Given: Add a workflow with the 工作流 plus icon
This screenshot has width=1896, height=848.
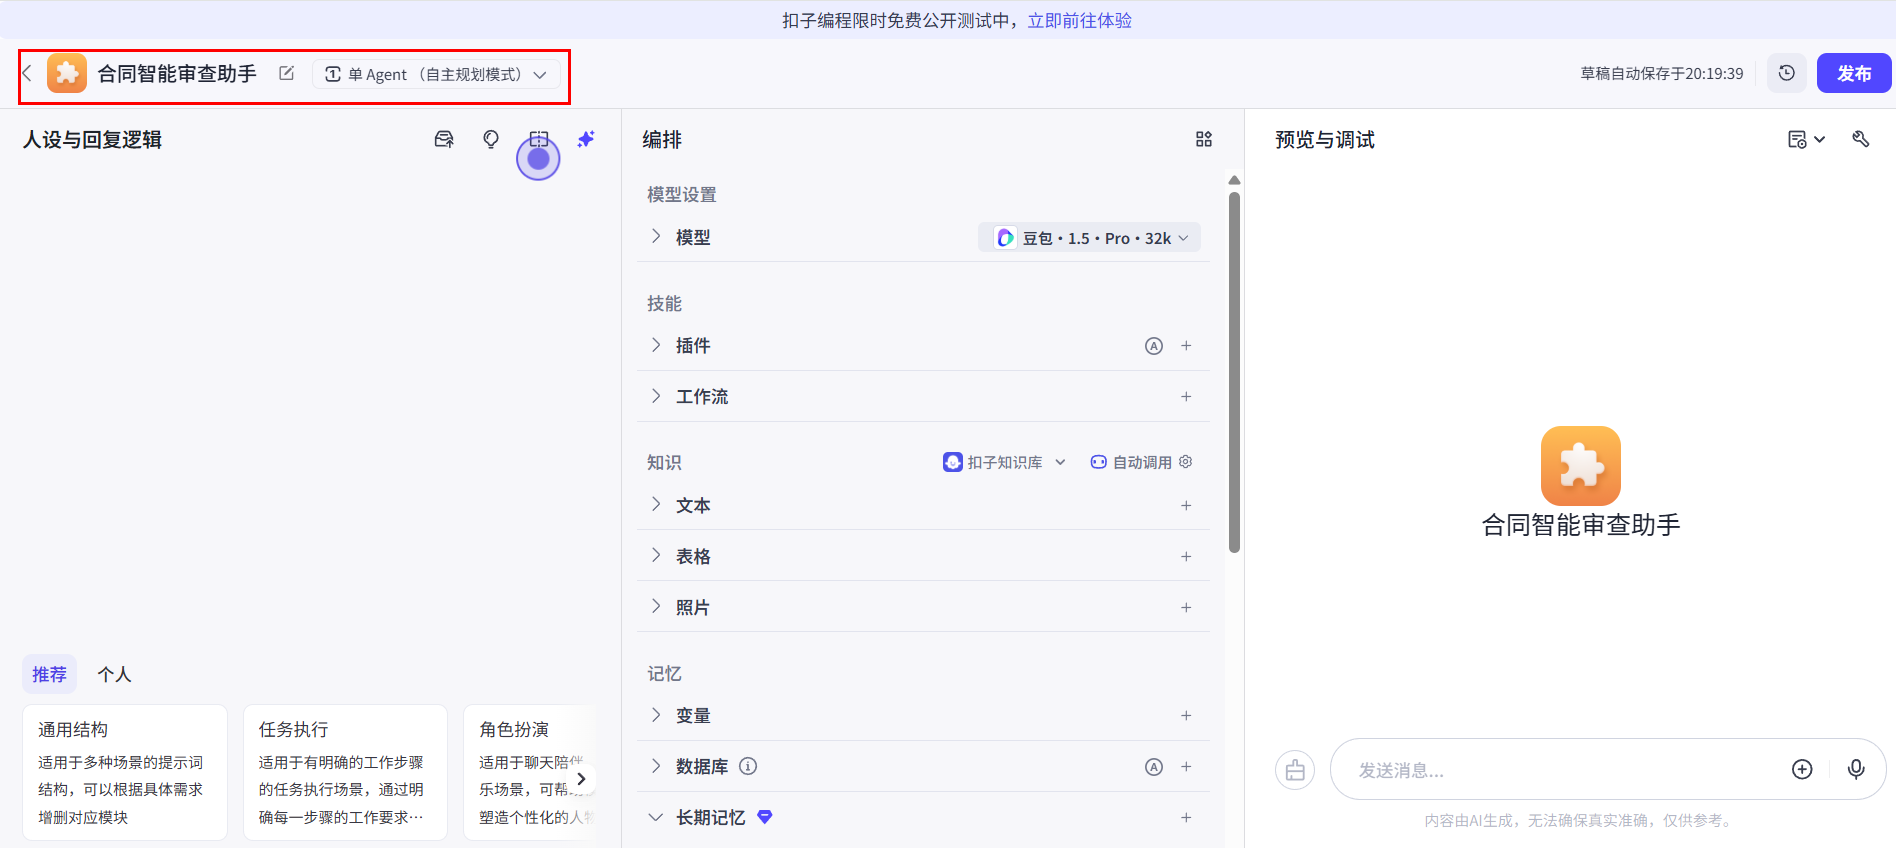Looking at the screenshot, I should point(1186,397).
